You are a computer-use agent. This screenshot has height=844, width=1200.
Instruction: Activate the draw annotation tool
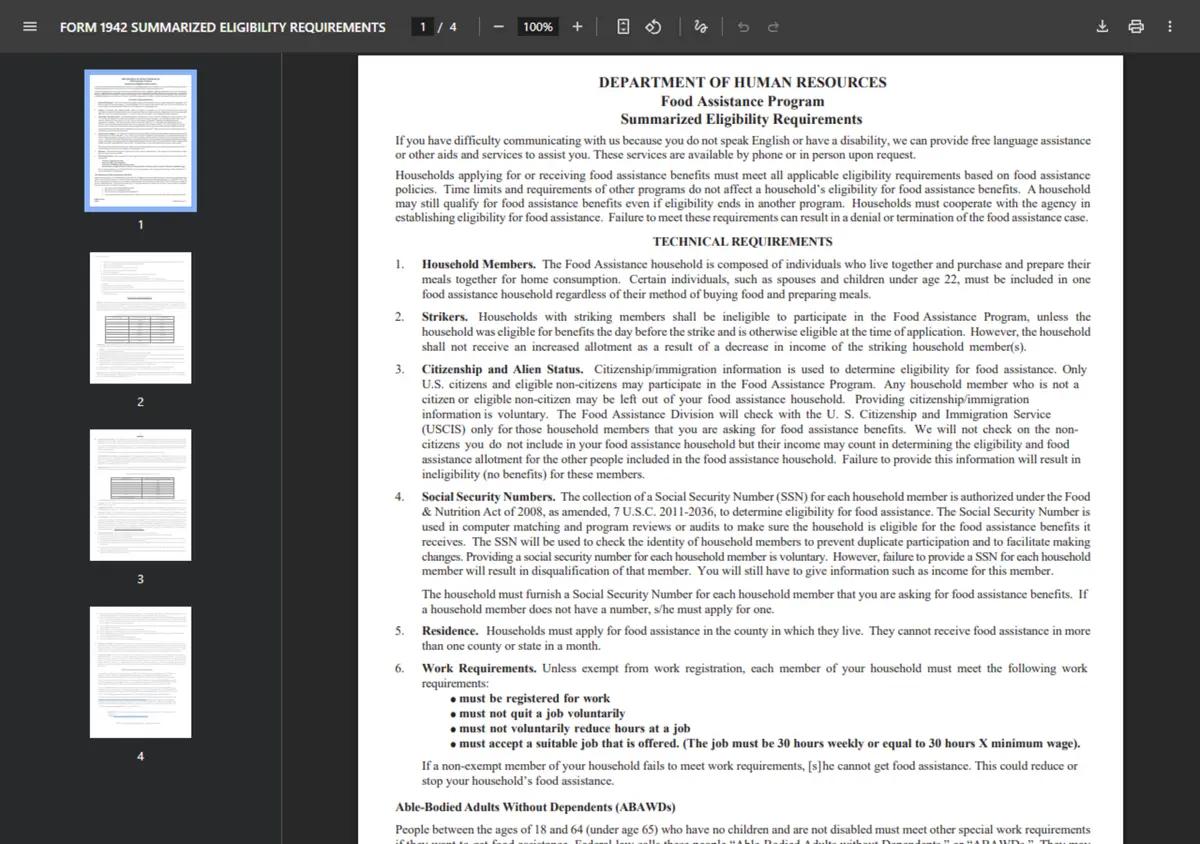tap(700, 27)
